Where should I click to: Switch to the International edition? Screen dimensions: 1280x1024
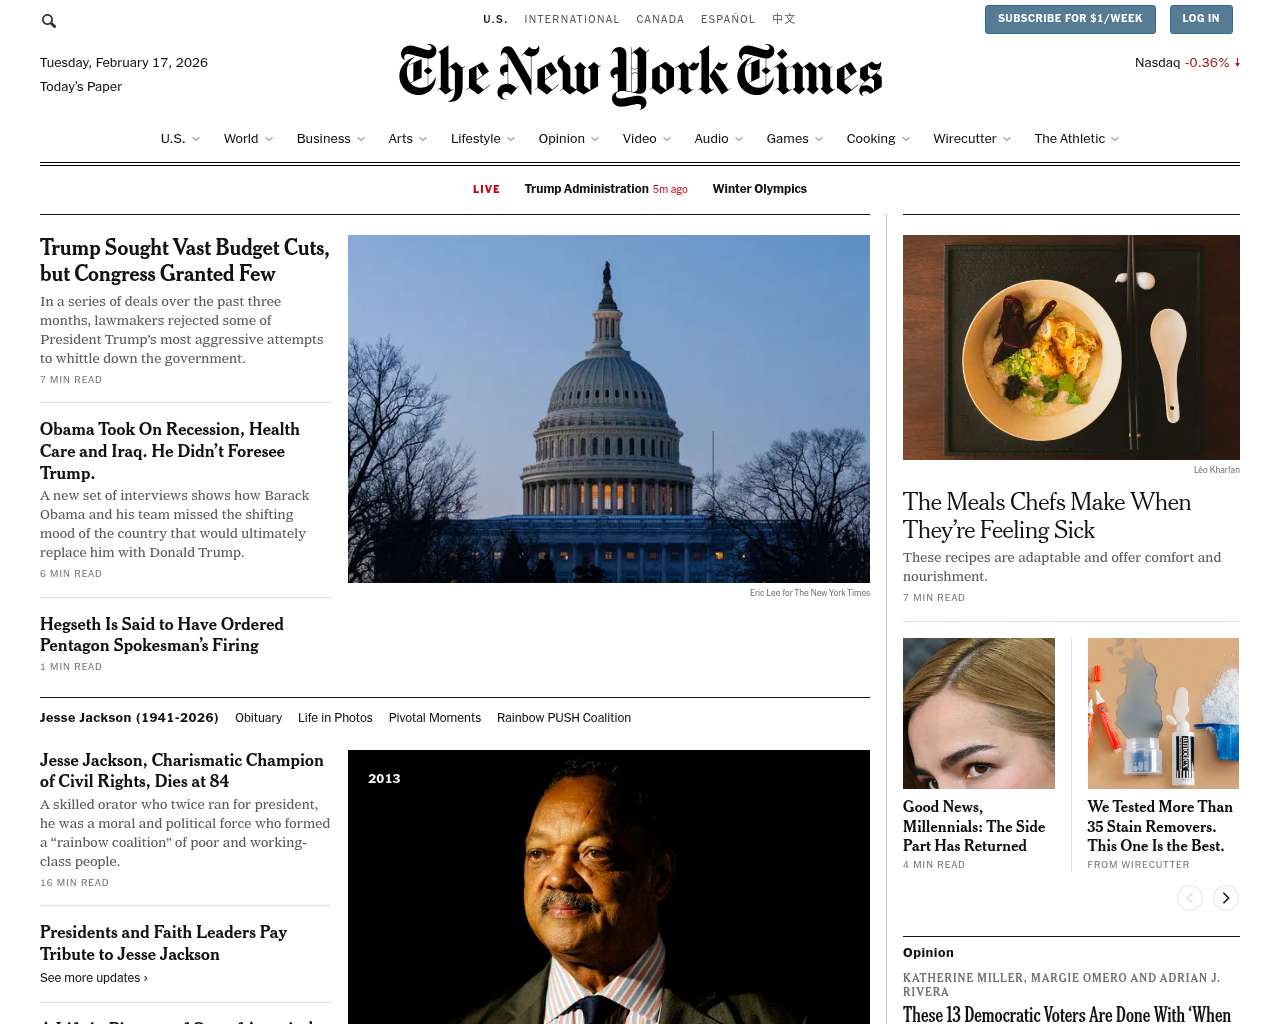(572, 19)
